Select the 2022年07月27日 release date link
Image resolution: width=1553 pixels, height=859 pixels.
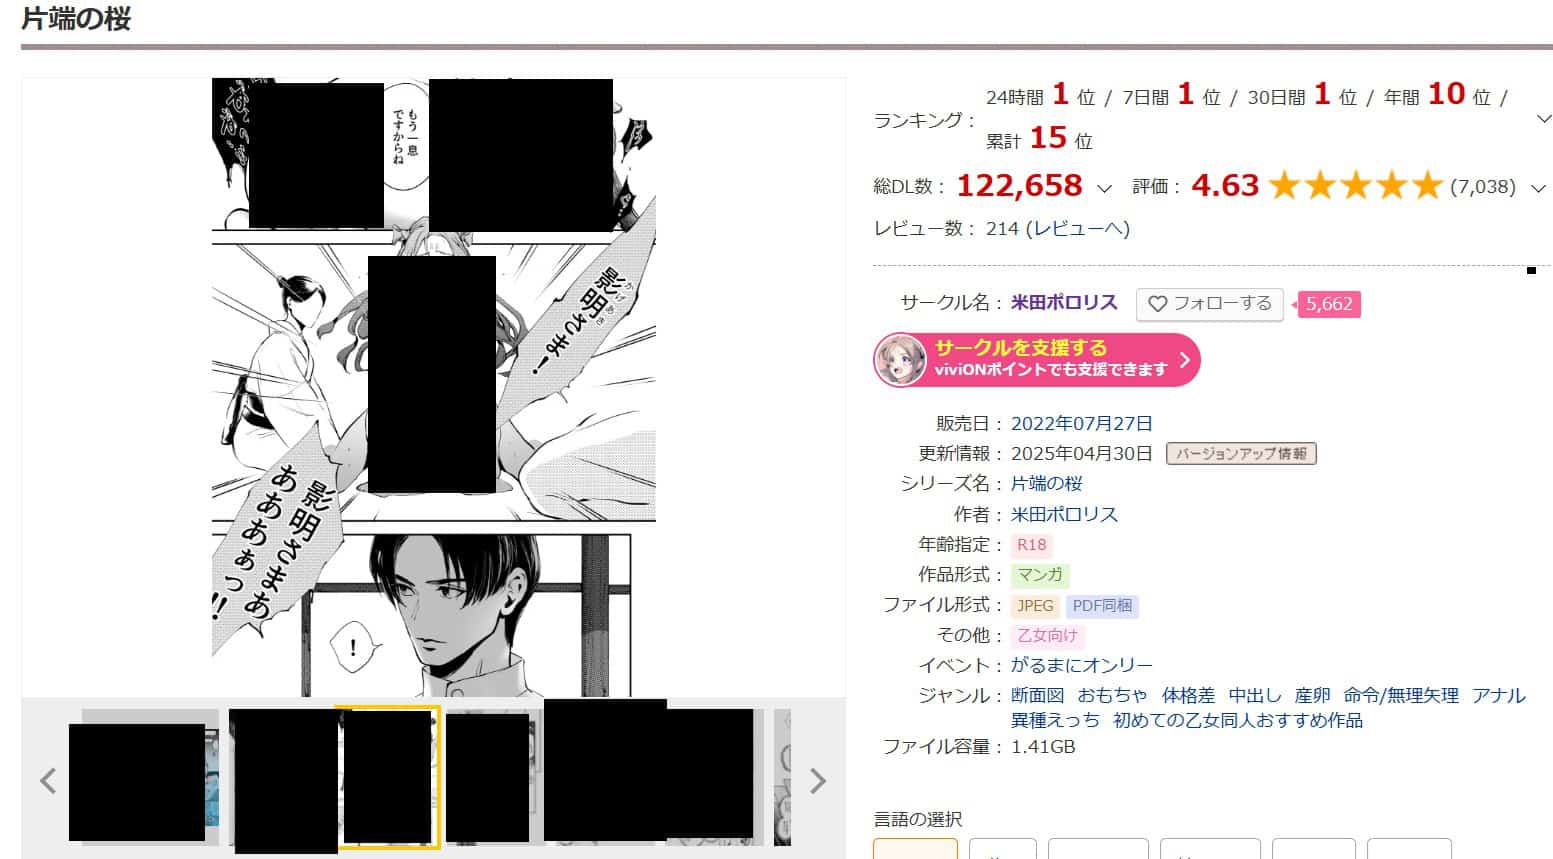(x=1082, y=423)
